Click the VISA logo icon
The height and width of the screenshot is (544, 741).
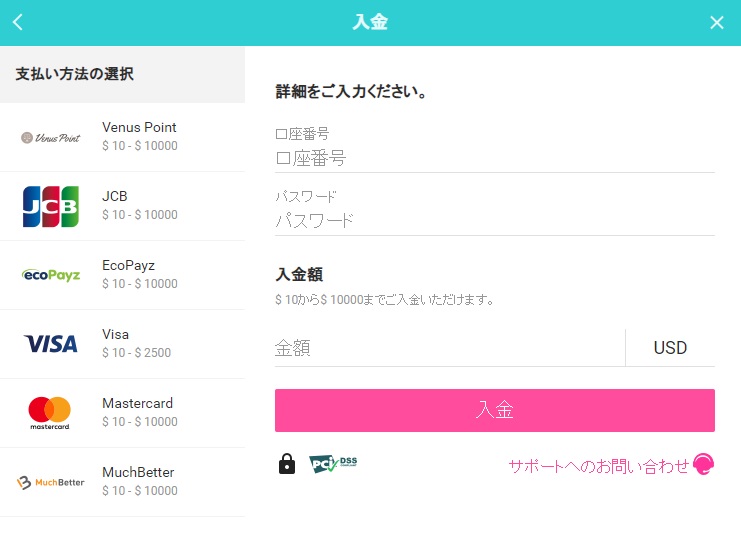(51, 344)
